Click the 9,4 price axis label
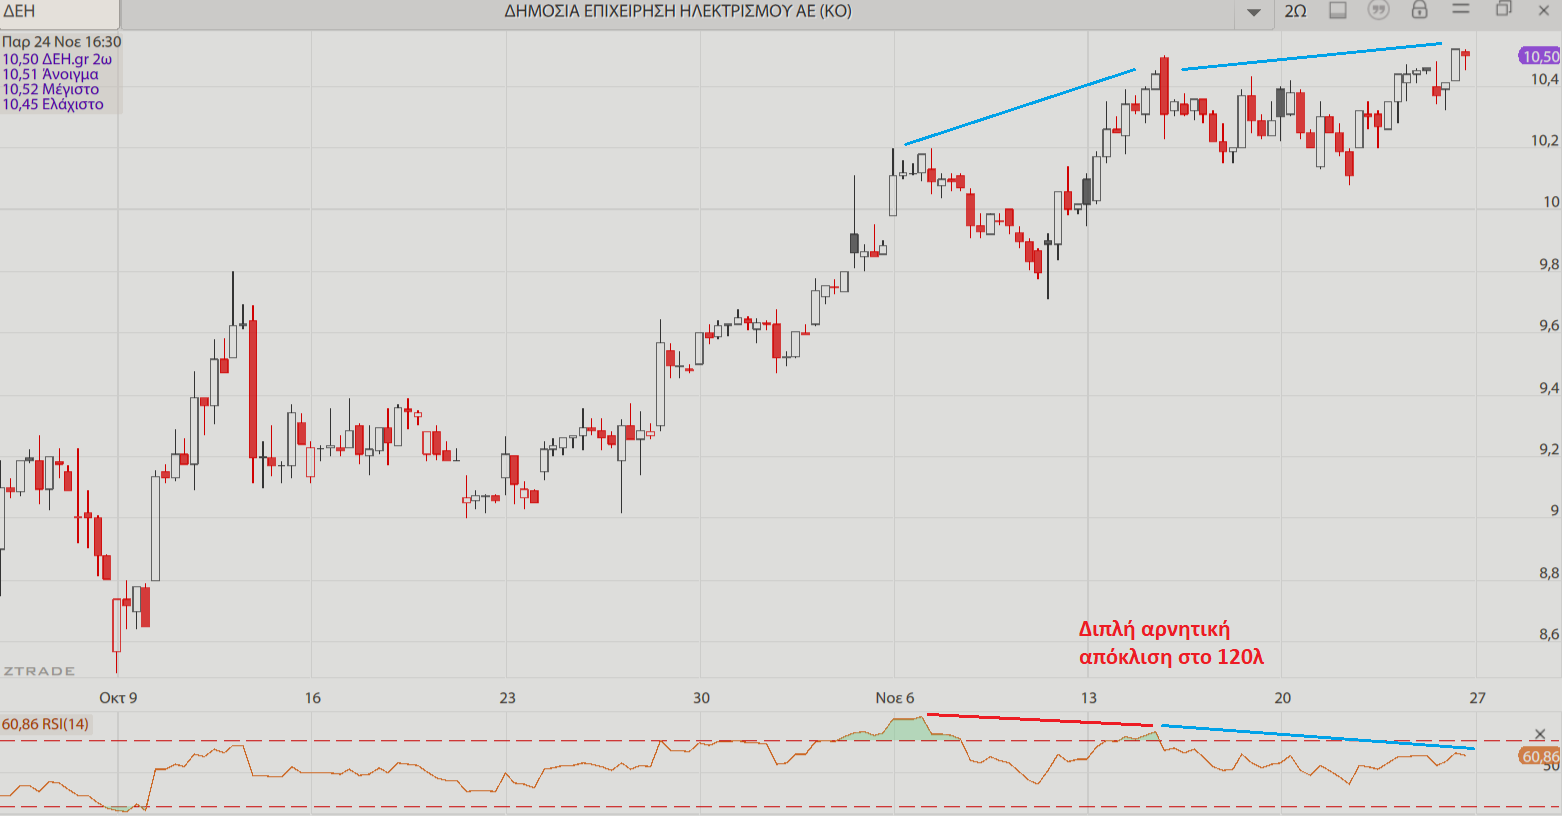The height and width of the screenshot is (816, 1562). 1549,387
